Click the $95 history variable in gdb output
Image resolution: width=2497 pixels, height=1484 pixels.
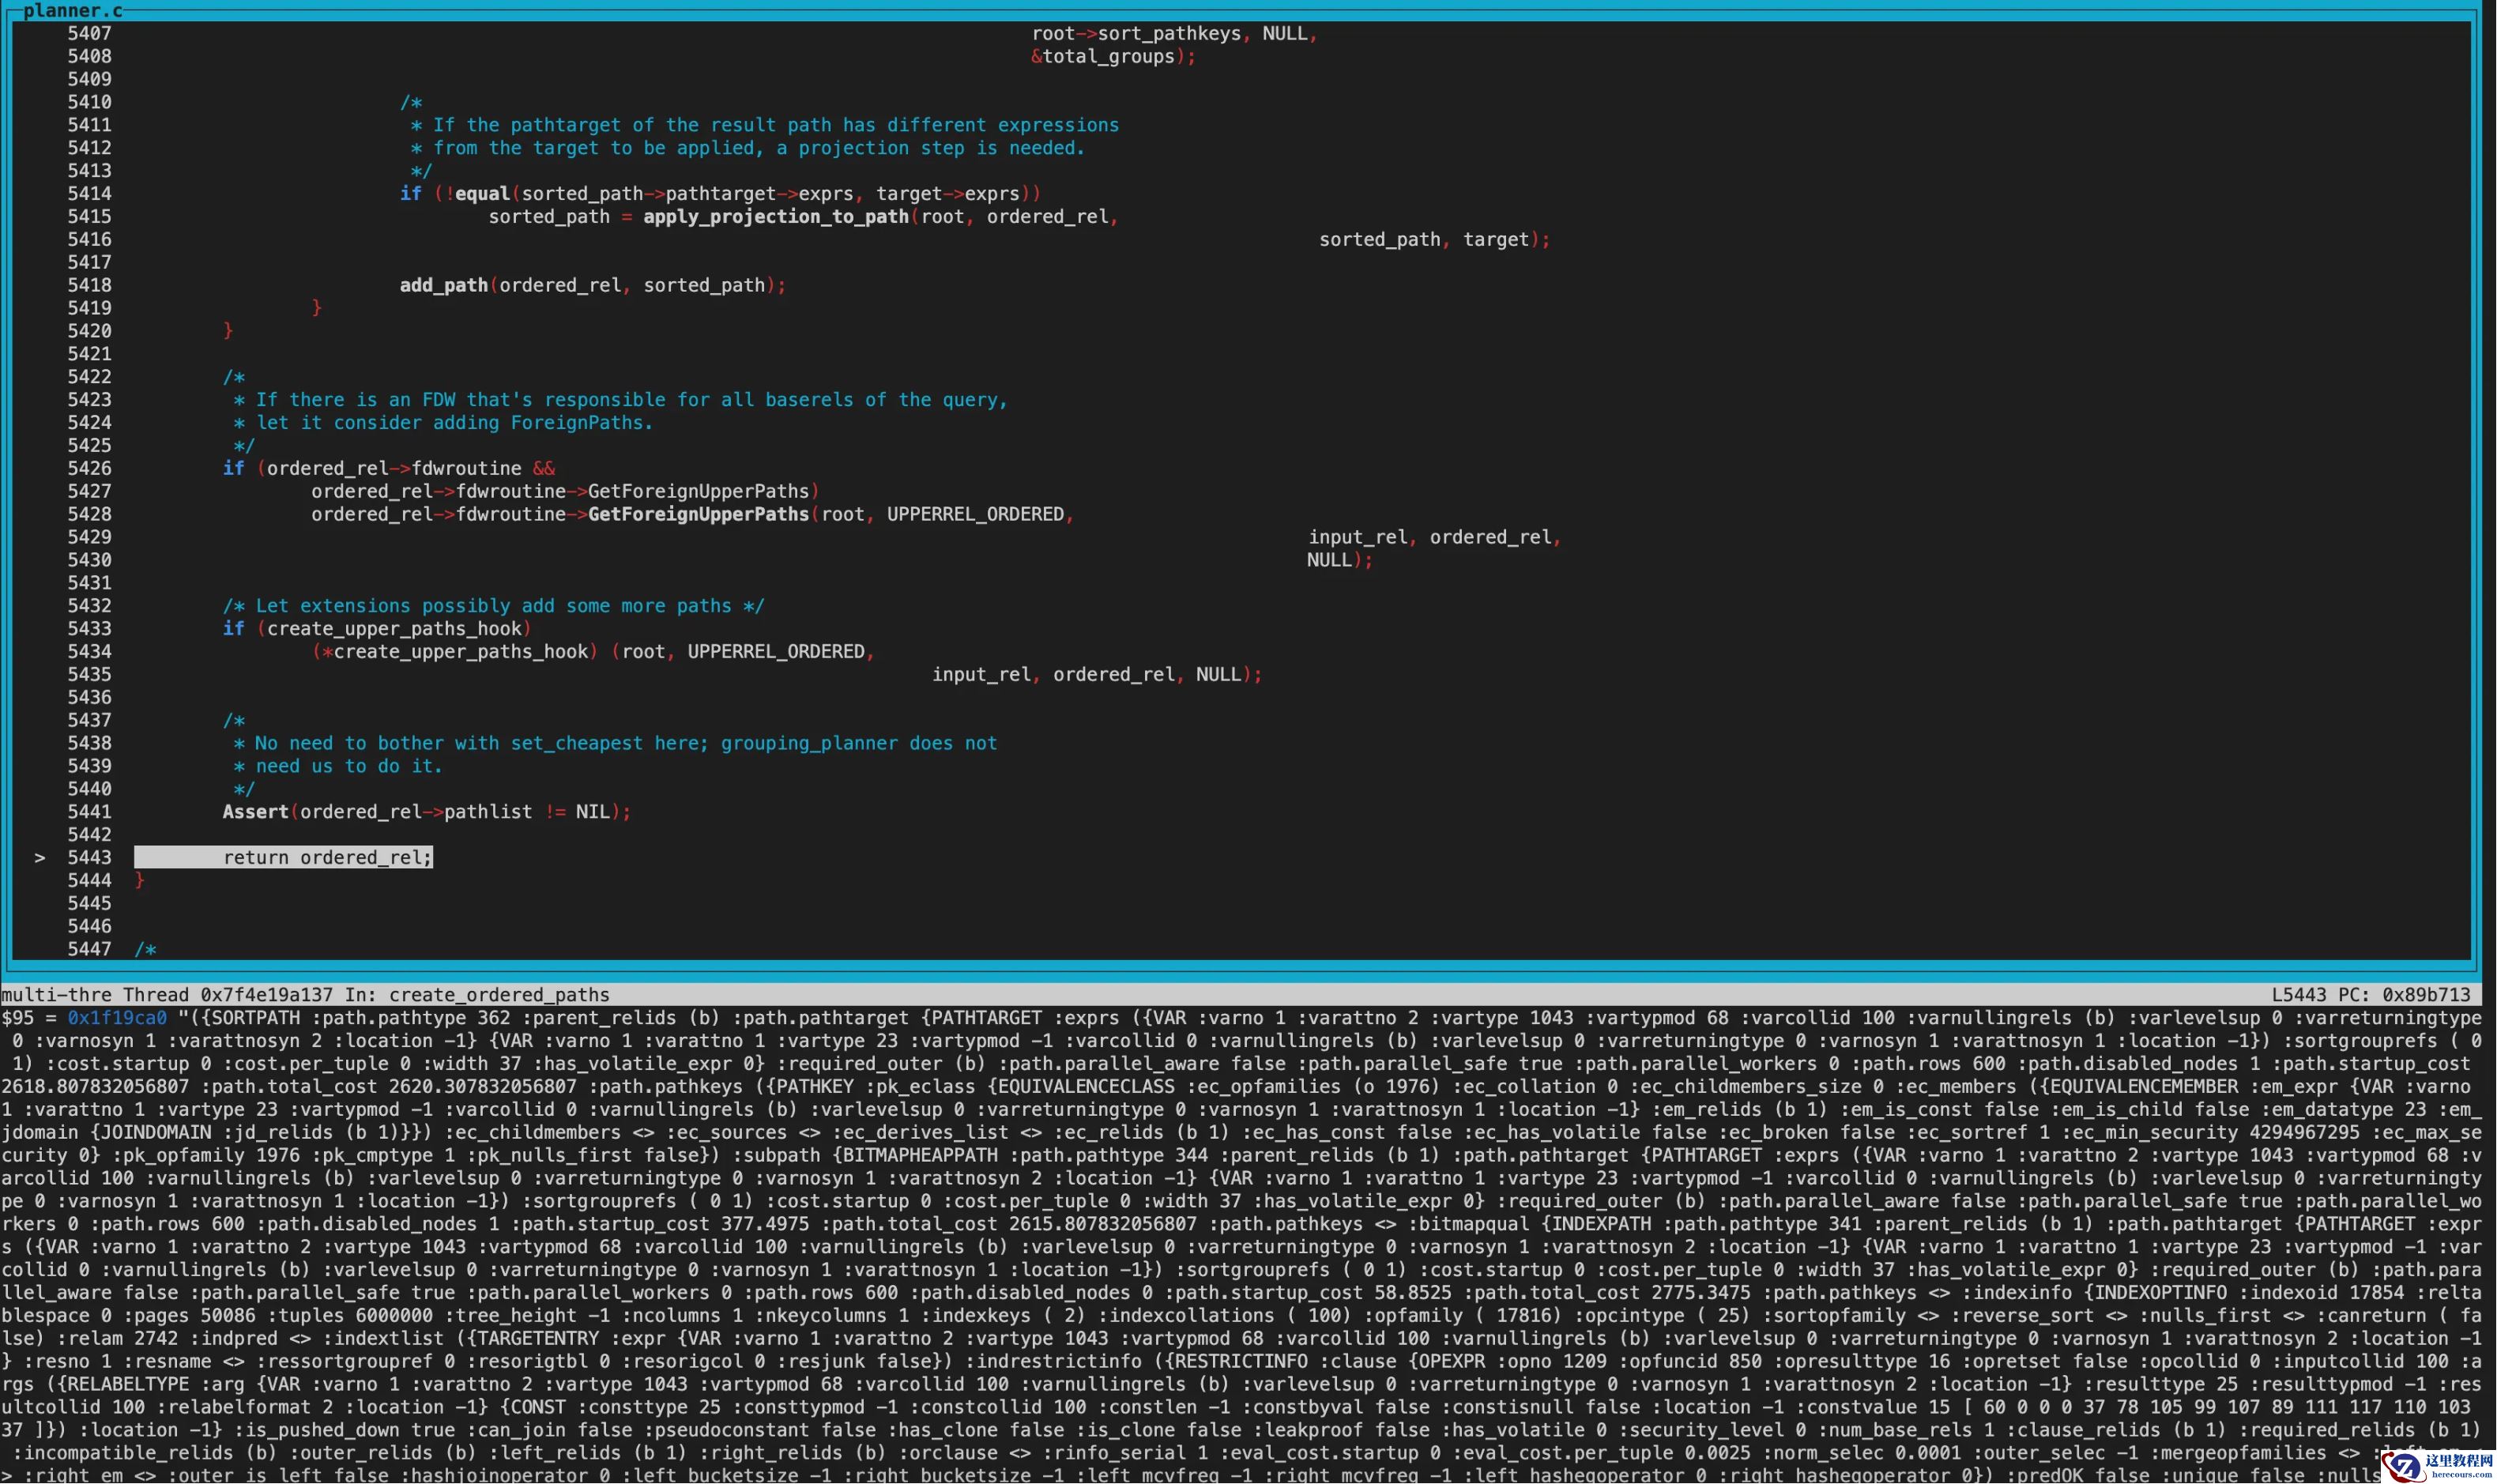click(x=17, y=1017)
